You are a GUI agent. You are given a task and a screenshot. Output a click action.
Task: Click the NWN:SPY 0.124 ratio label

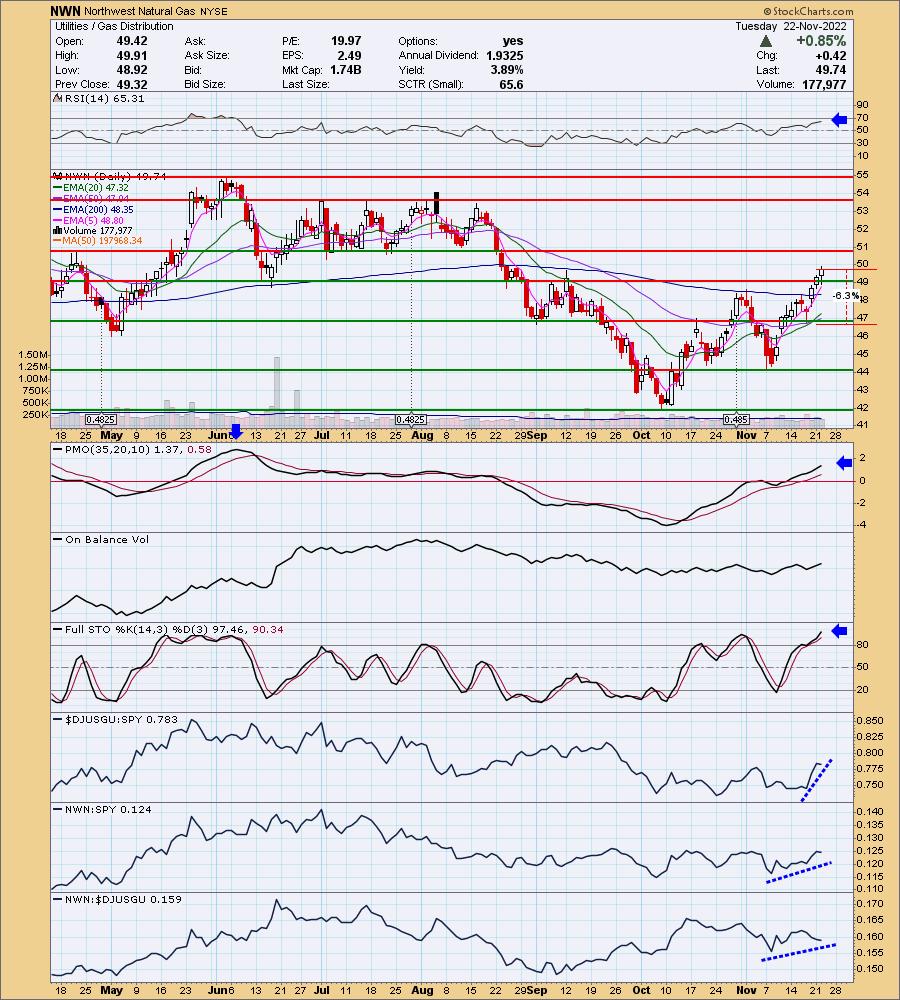108,809
